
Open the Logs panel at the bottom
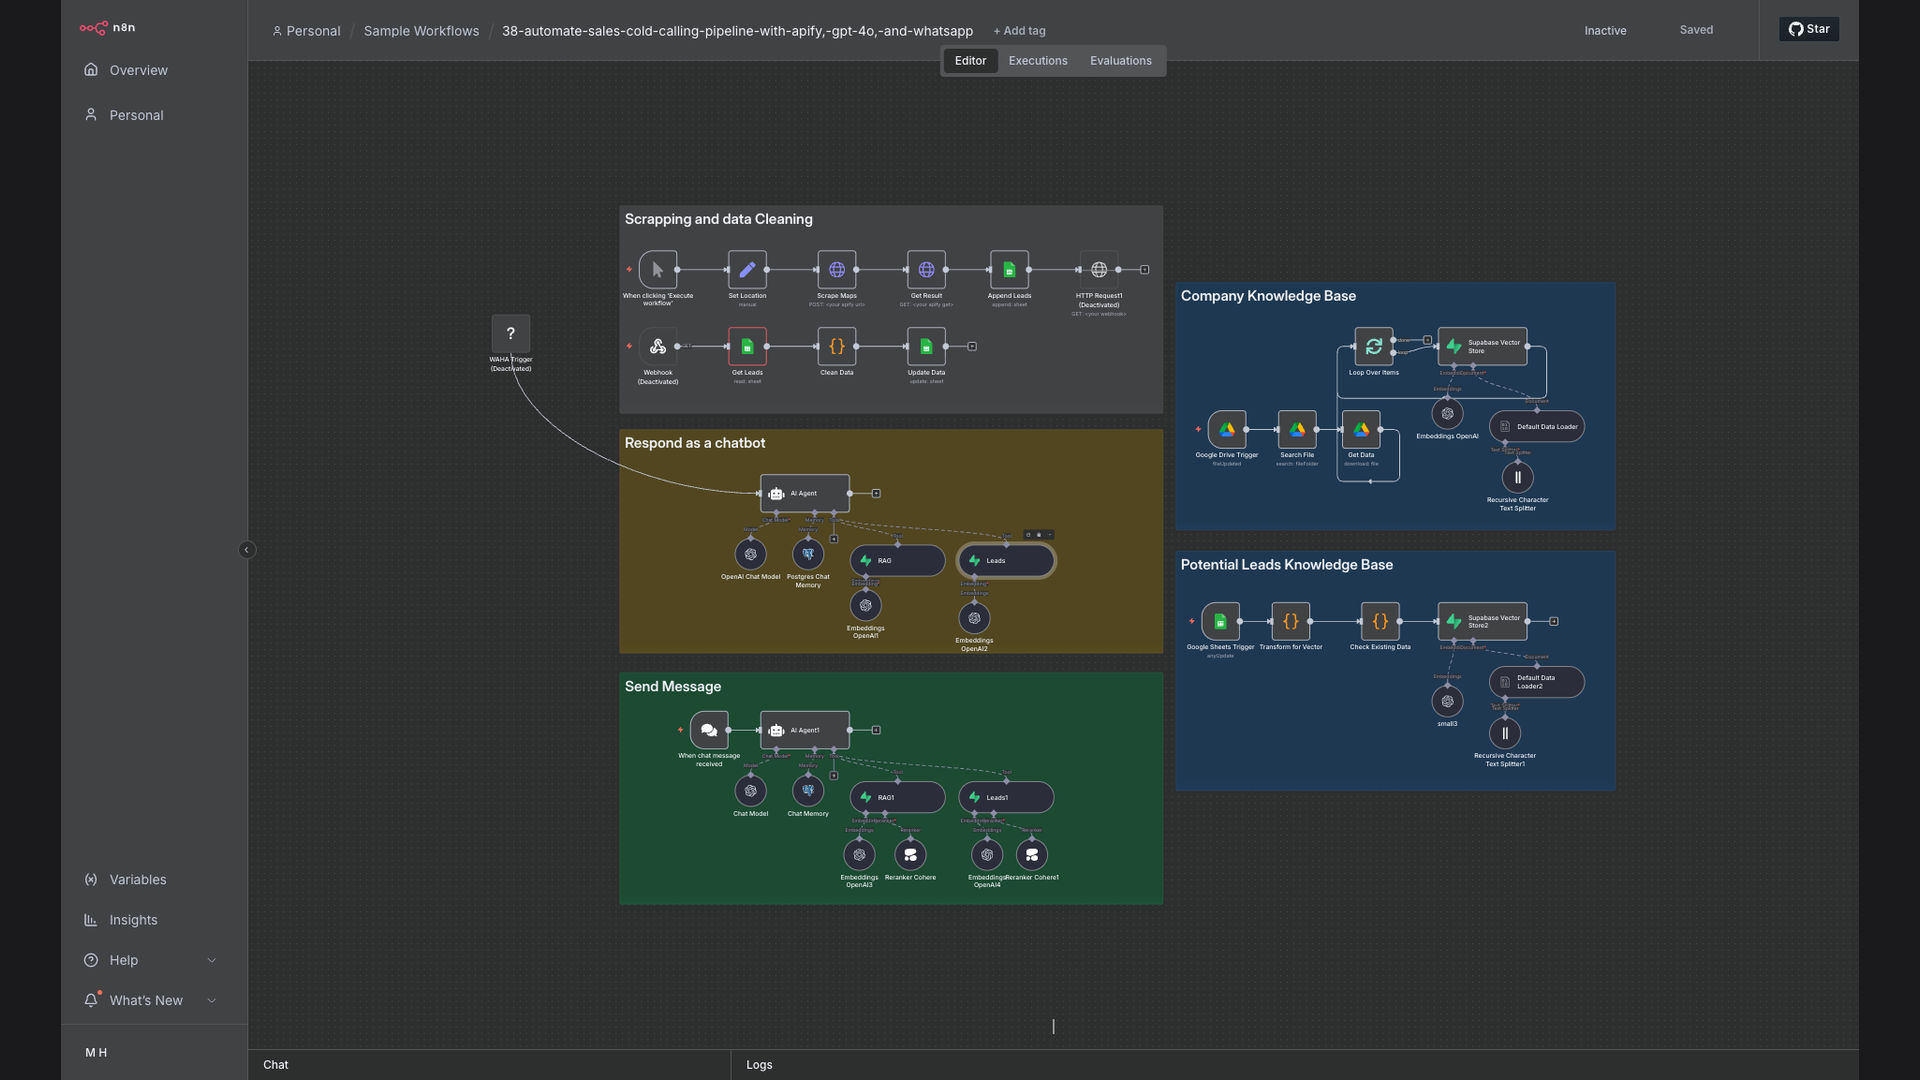pos(759,1065)
